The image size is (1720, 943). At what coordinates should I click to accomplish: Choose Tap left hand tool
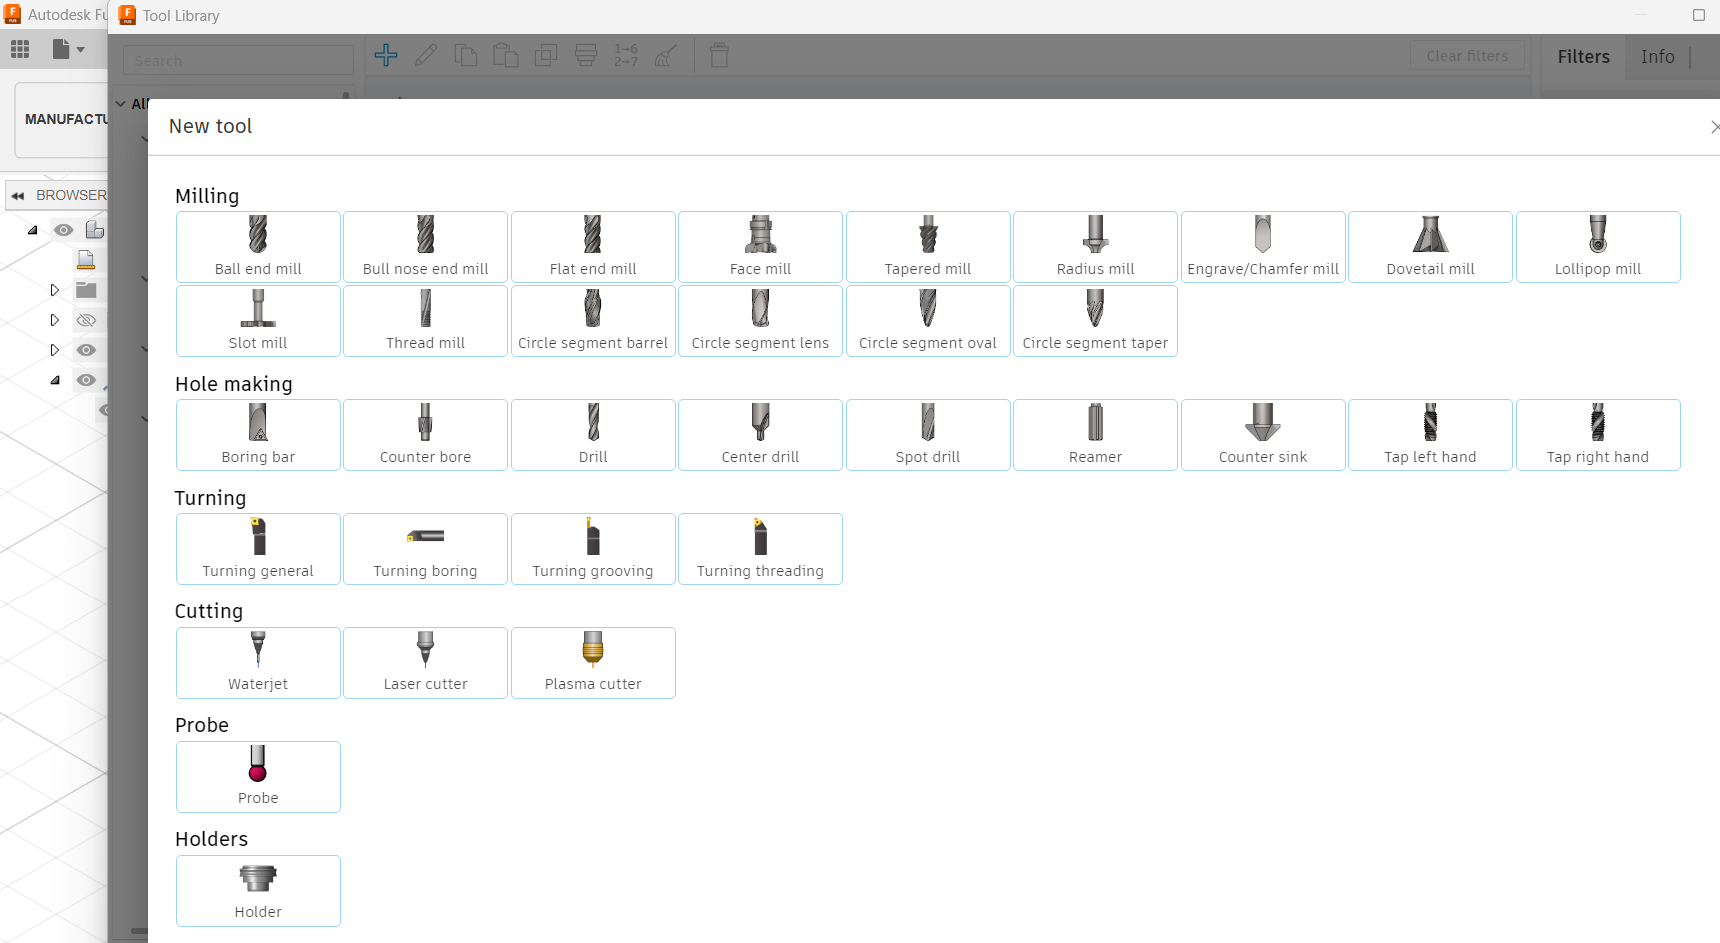click(1430, 435)
